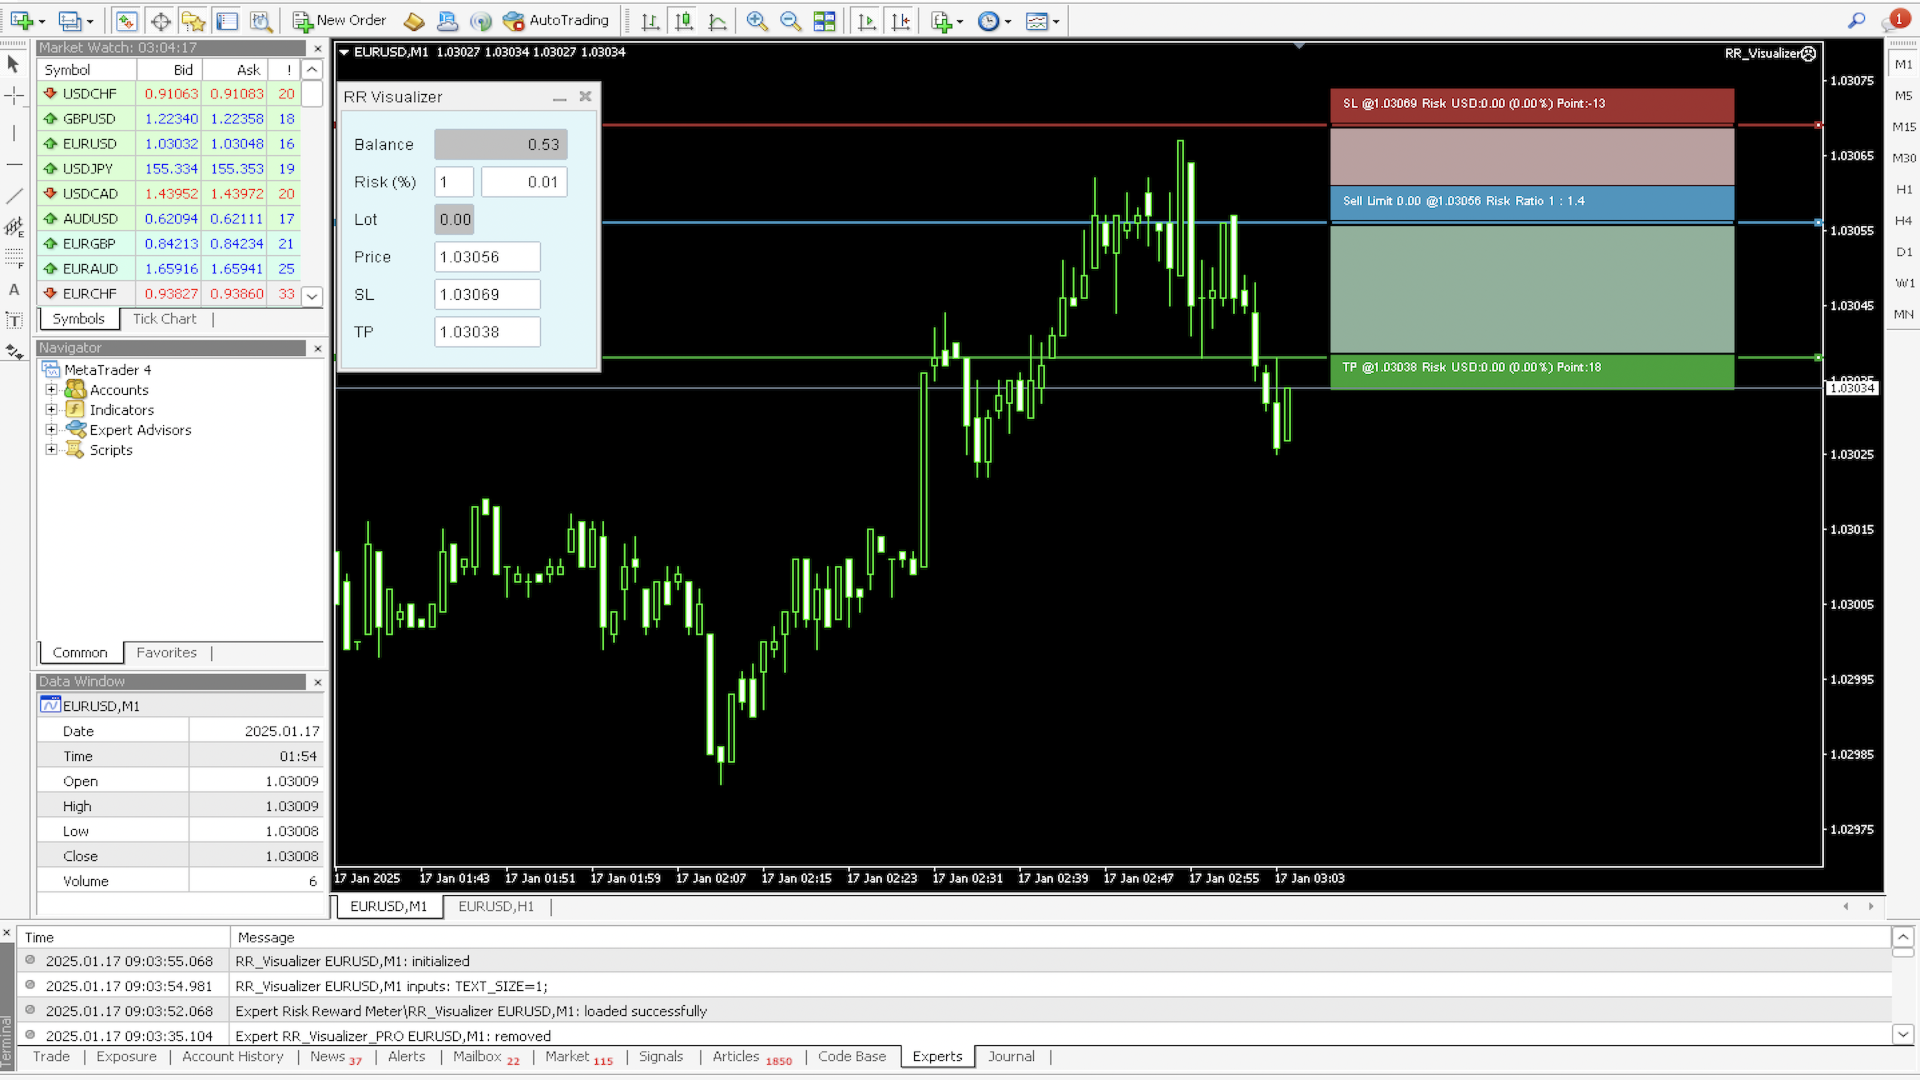Click the TP input field
This screenshot has width=1920, height=1080.
[487, 332]
